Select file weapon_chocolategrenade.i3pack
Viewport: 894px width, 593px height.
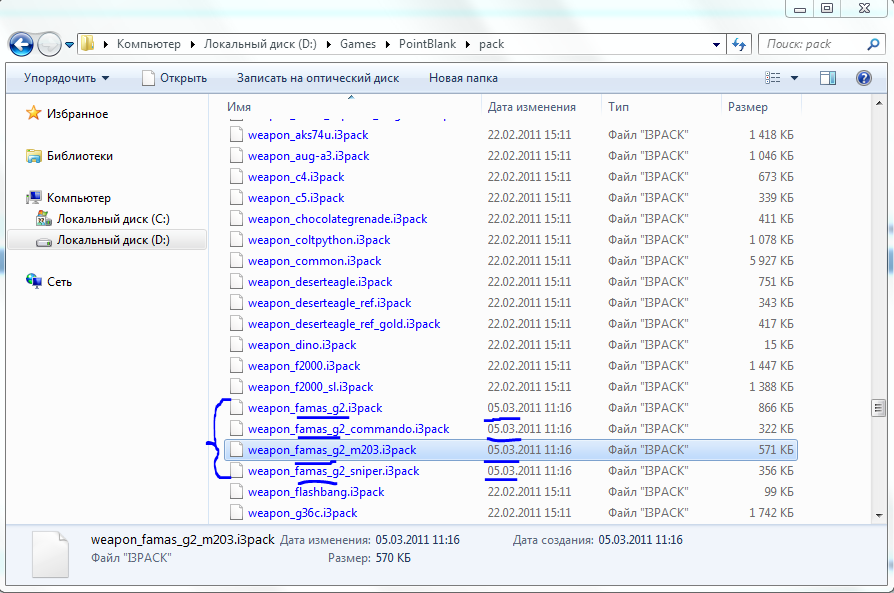tap(338, 219)
